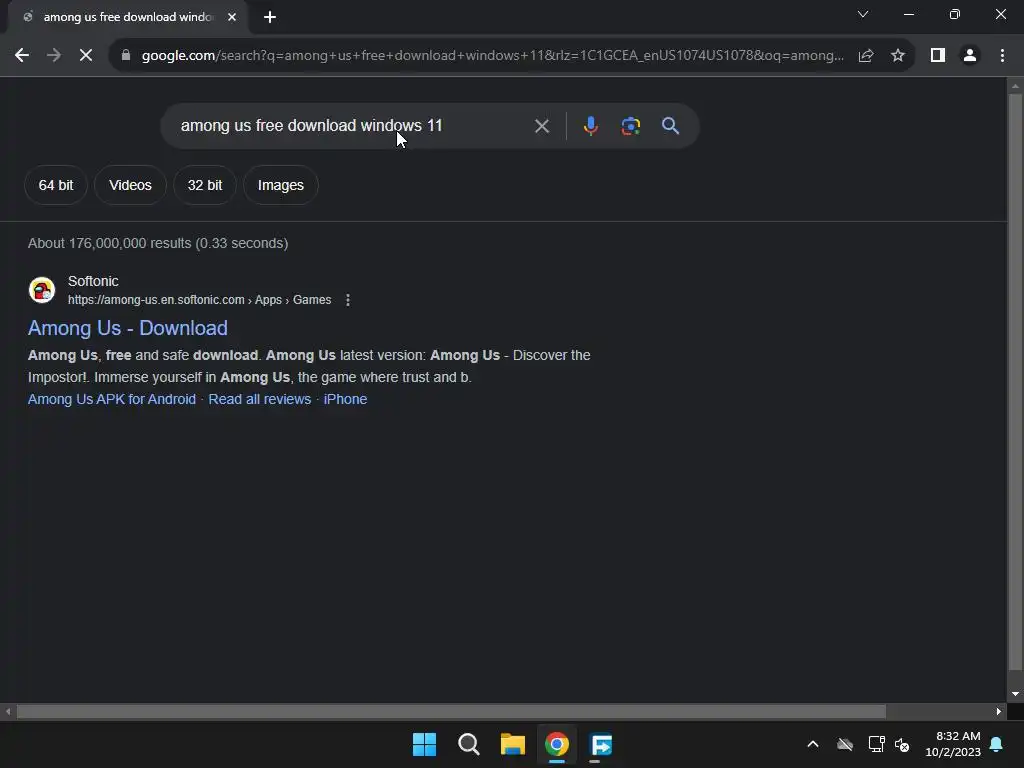Search by image with Google Lens
Screen dimensions: 1024x768
click(x=630, y=126)
